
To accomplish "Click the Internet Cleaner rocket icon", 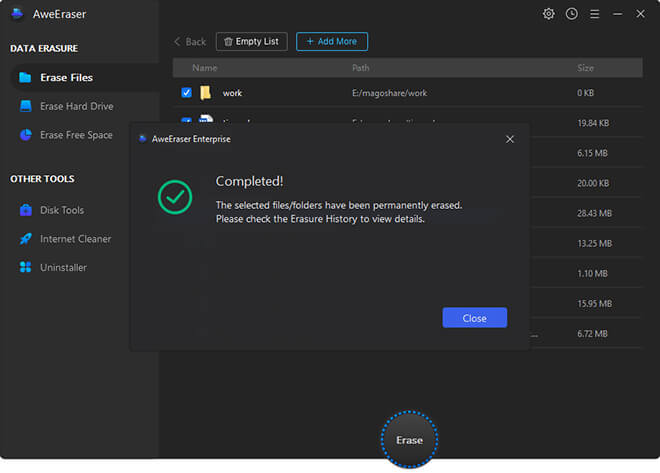I will coord(26,239).
